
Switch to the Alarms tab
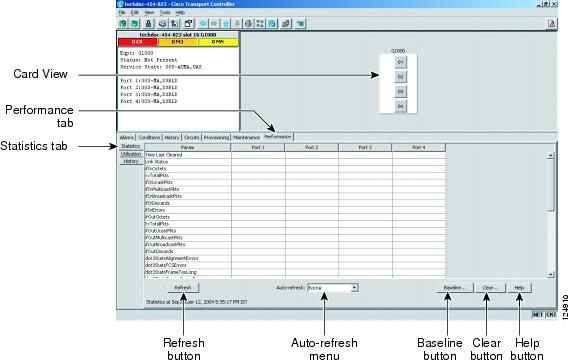[x=127, y=138]
